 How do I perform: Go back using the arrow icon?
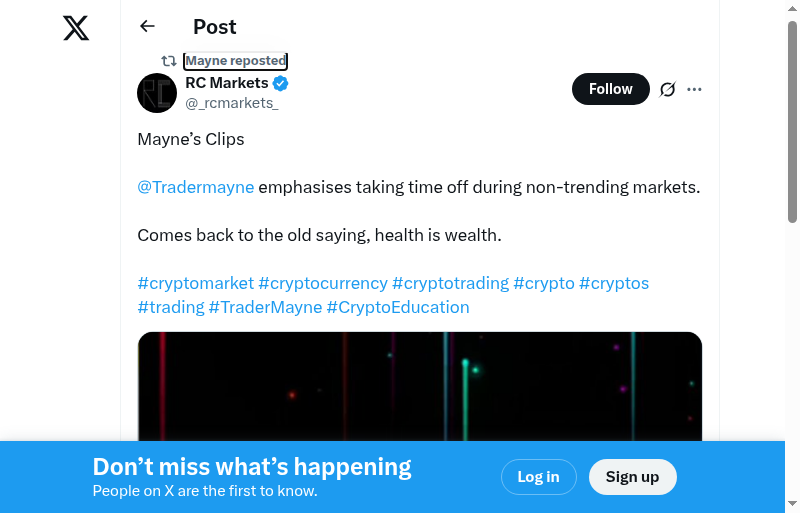click(x=148, y=27)
